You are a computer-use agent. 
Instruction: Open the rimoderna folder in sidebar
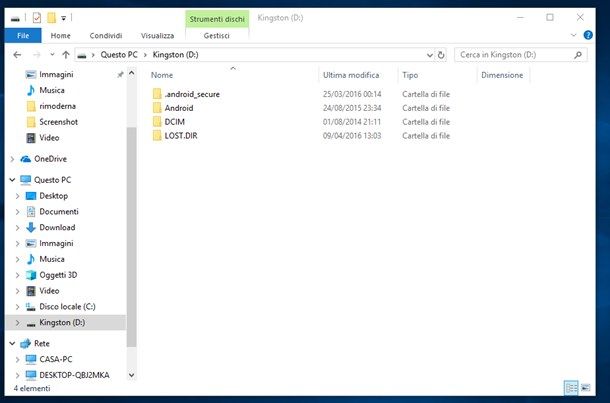[x=57, y=106]
